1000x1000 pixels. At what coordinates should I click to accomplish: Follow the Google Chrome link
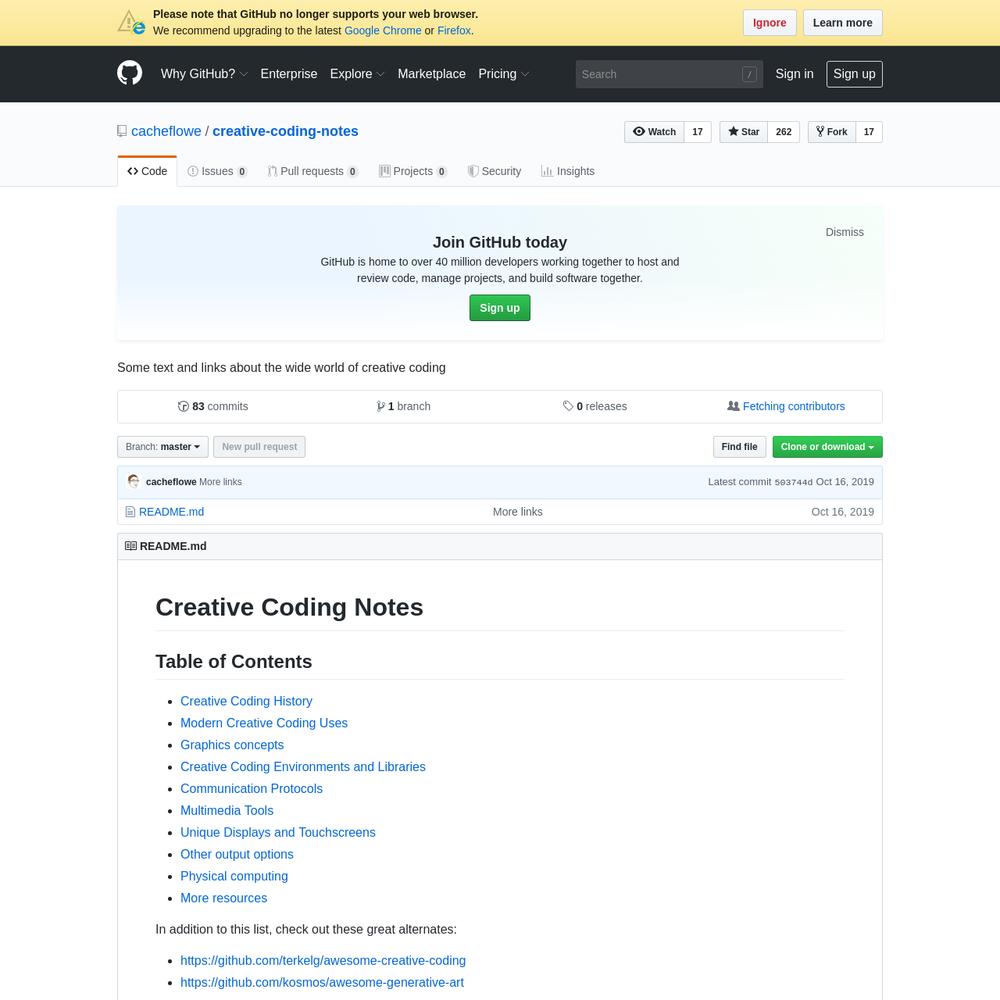[383, 31]
